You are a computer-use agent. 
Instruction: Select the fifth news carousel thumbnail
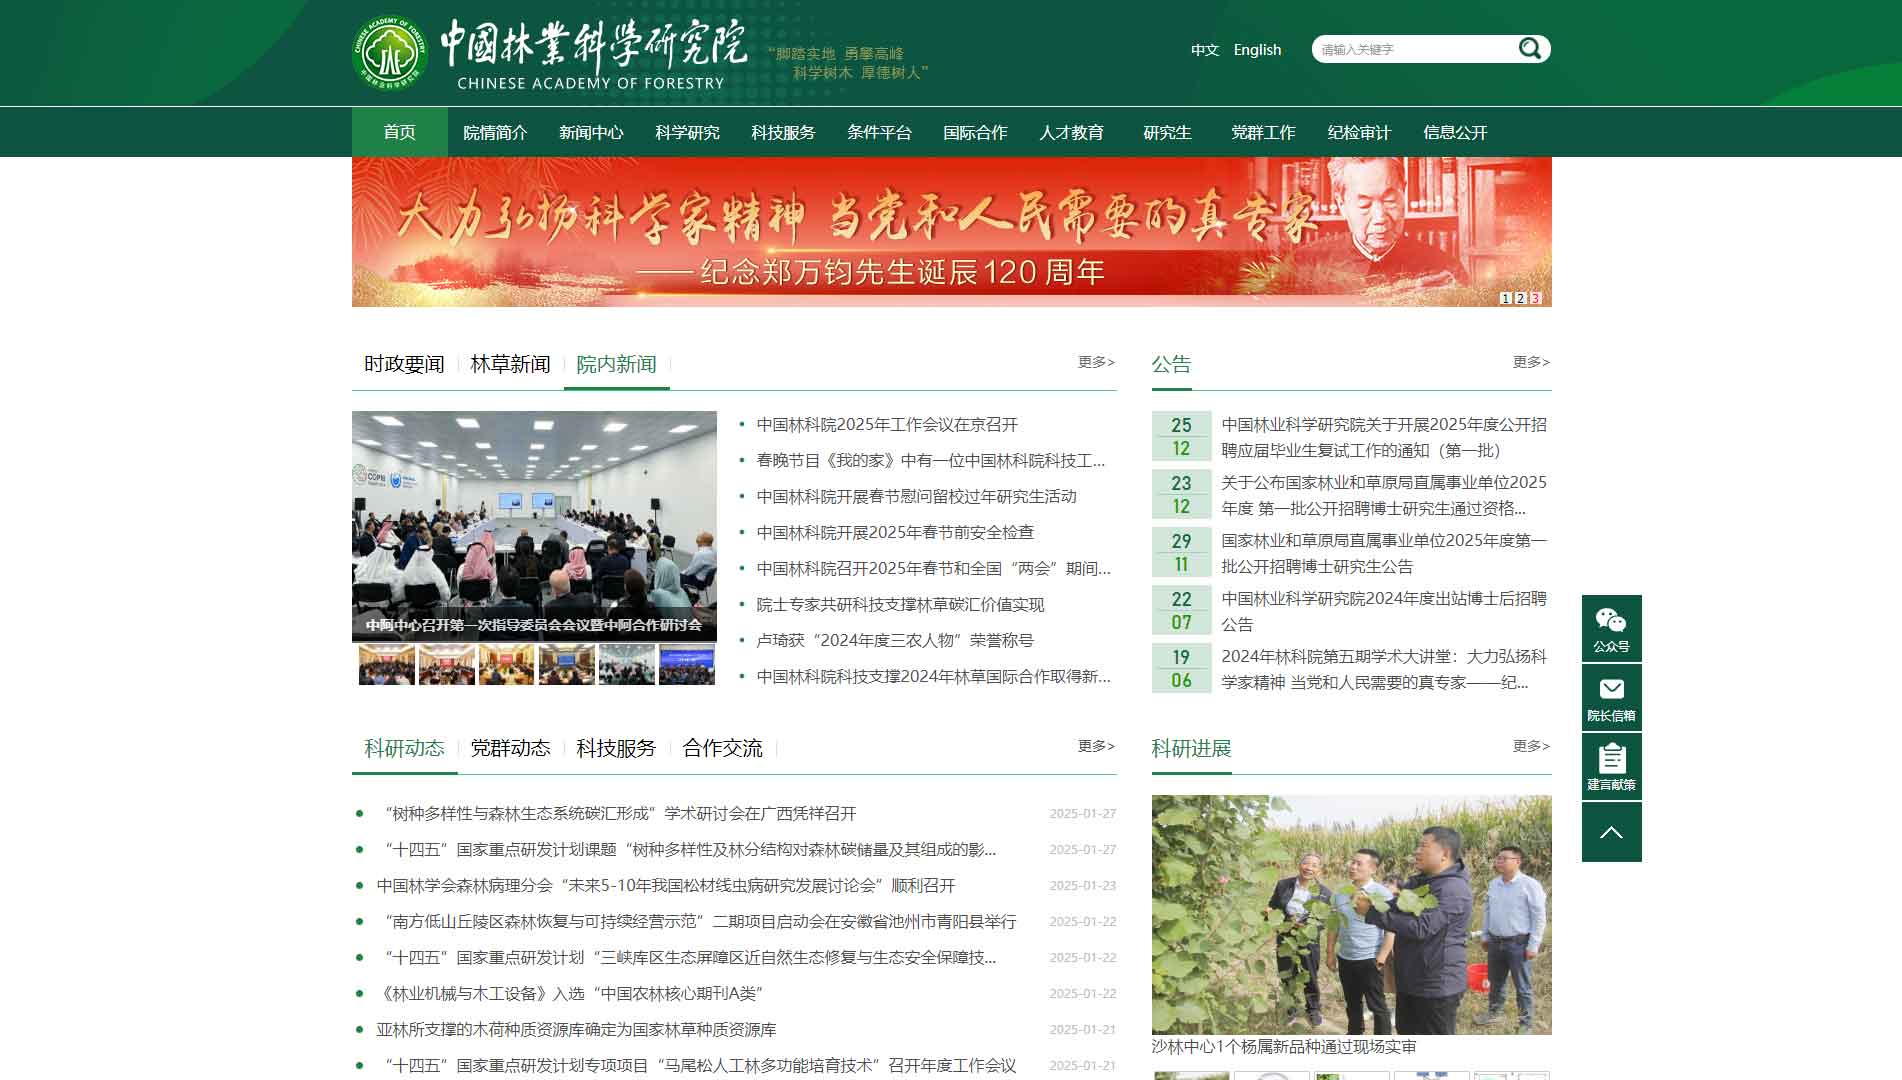click(x=627, y=664)
